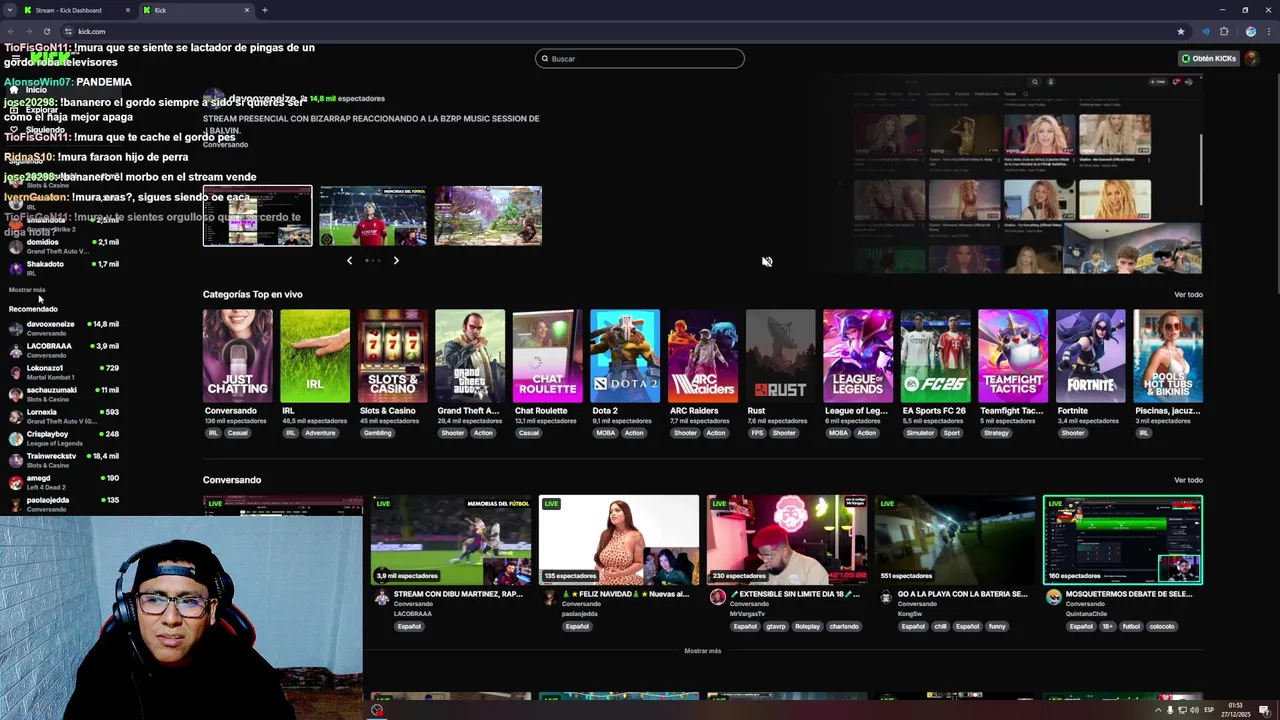Open the Dota 2 category card
The width and height of the screenshot is (1280, 720).
tap(625, 356)
